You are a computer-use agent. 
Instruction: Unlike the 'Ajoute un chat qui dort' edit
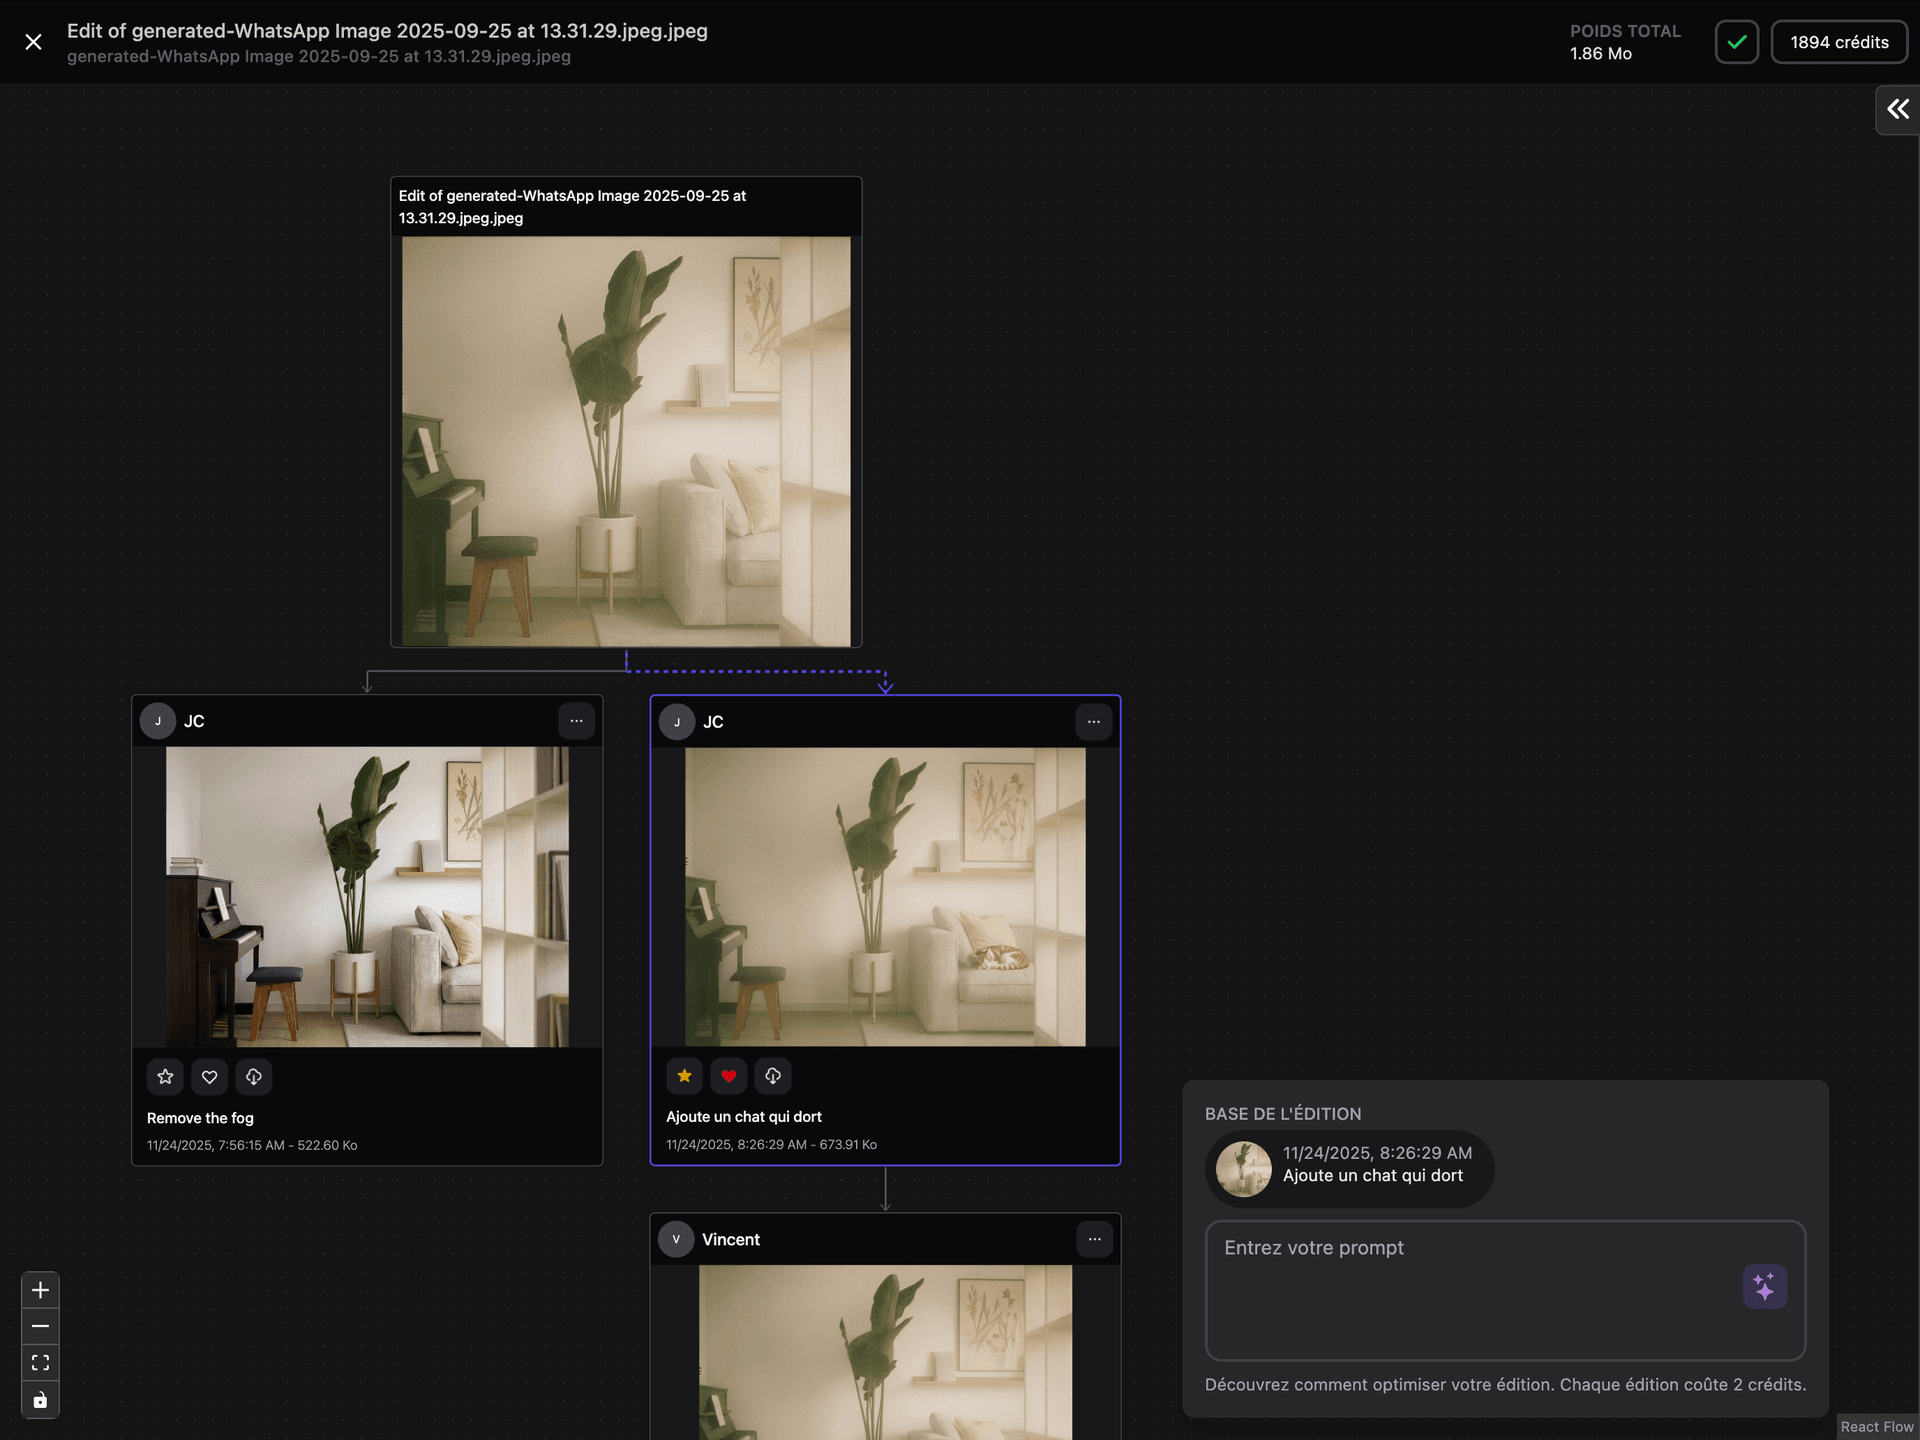(729, 1076)
